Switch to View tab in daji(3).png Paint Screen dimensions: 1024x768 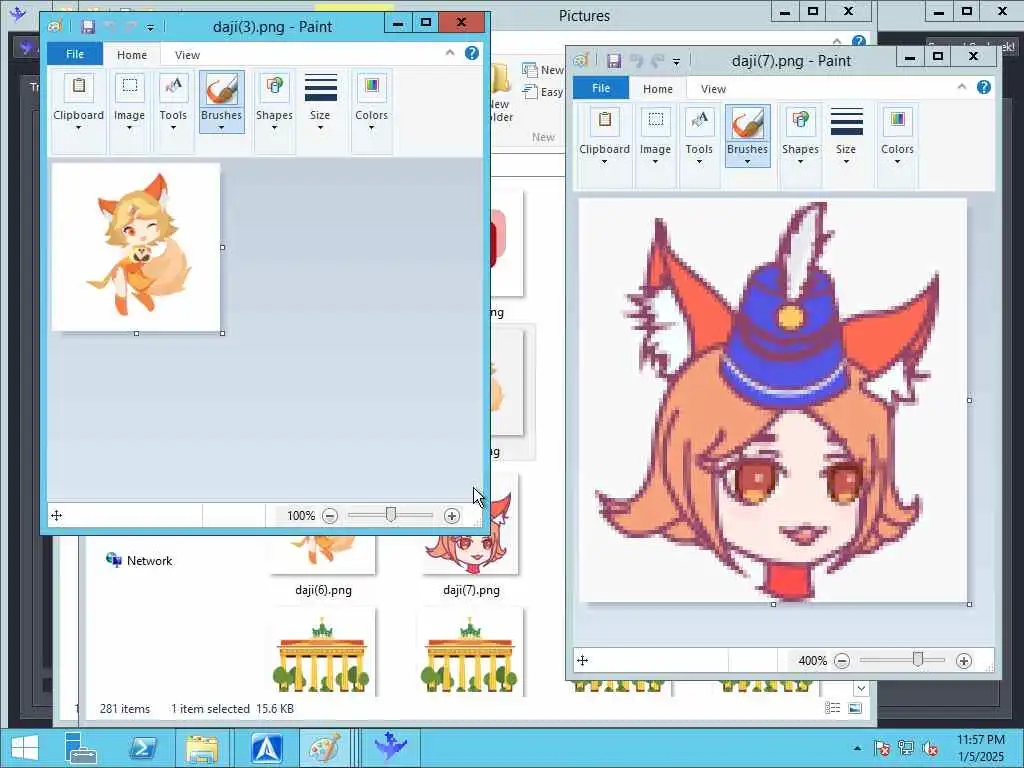click(x=187, y=55)
